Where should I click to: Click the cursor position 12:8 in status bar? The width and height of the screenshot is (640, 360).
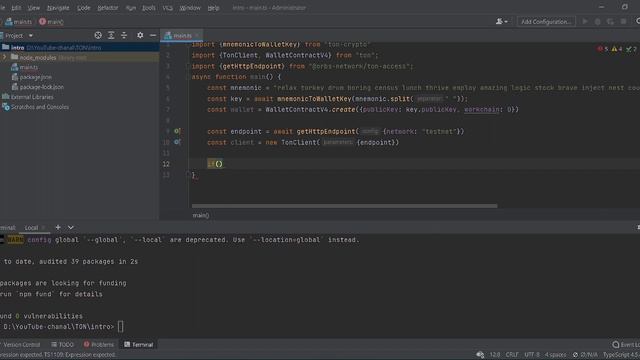point(495,355)
